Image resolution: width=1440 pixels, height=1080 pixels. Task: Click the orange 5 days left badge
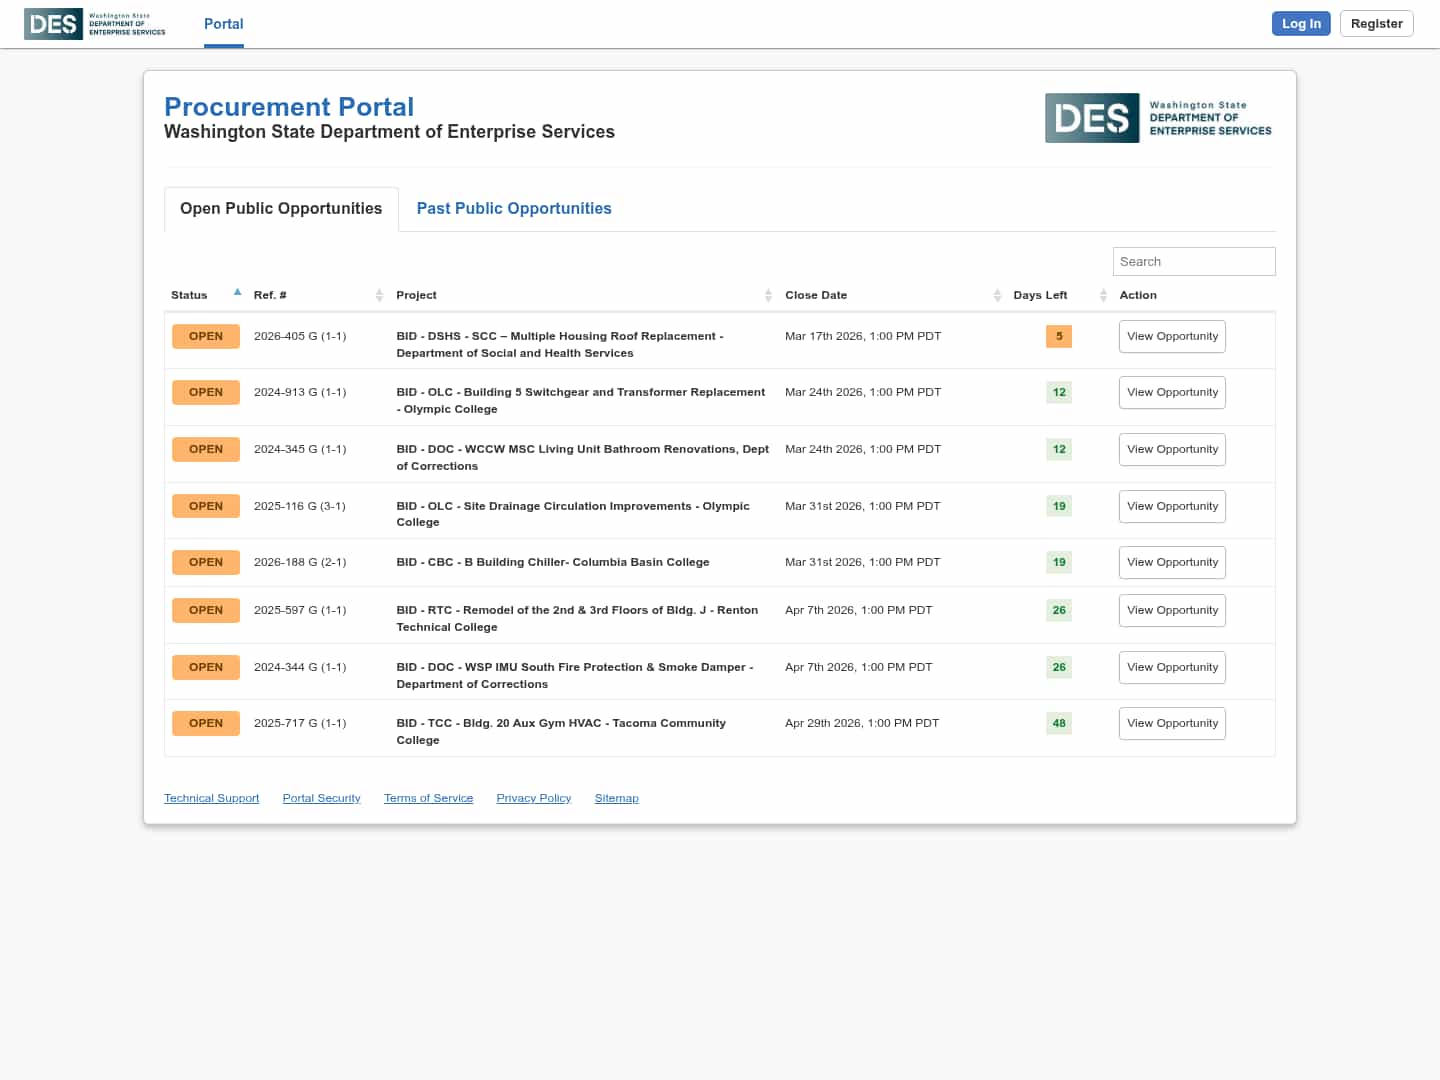tap(1058, 336)
